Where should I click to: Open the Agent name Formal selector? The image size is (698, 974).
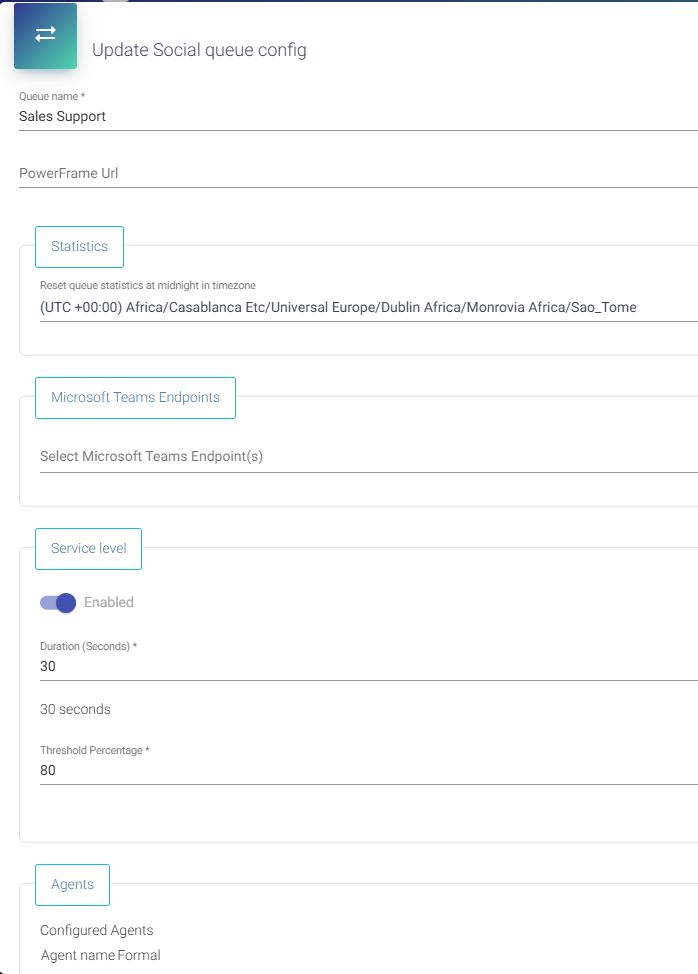(100, 955)
